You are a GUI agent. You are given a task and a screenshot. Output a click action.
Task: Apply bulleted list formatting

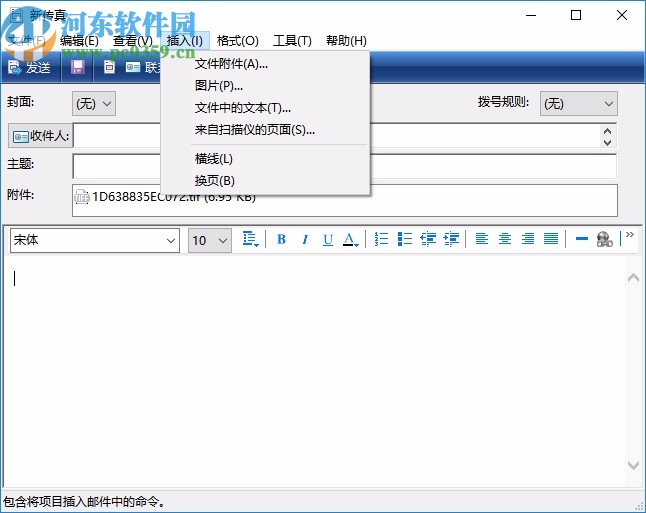[x=405, y=239]
